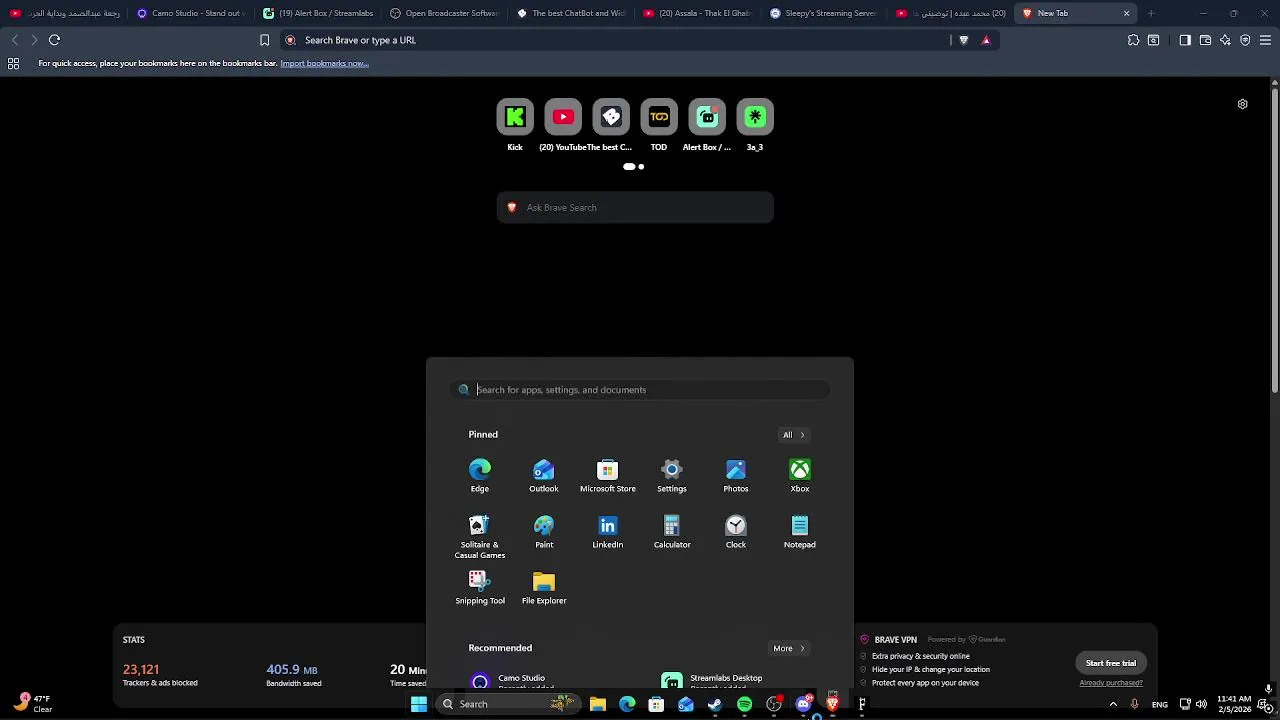
Task: Open LinkedIn pinned app
Action: pyautogui.click(x=608, y=532)
